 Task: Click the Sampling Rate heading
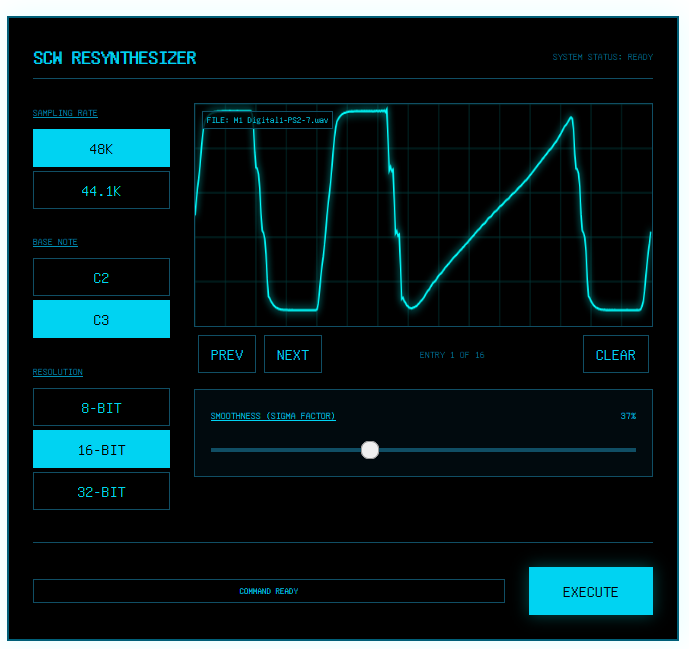[x=65, y=113]
